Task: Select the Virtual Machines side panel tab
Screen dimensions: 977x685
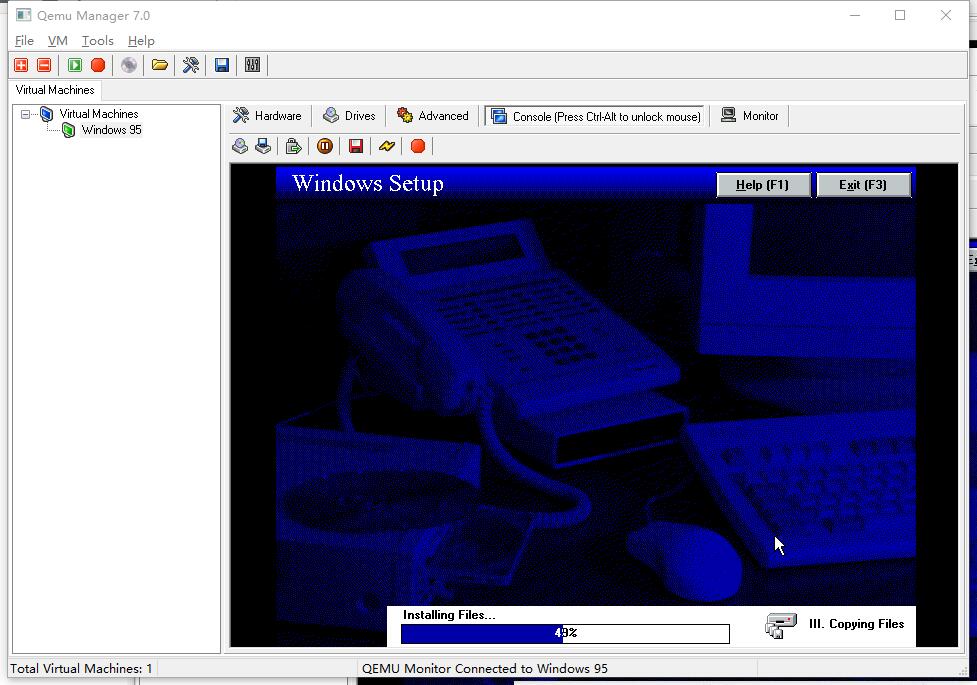Action: (55, 90)
